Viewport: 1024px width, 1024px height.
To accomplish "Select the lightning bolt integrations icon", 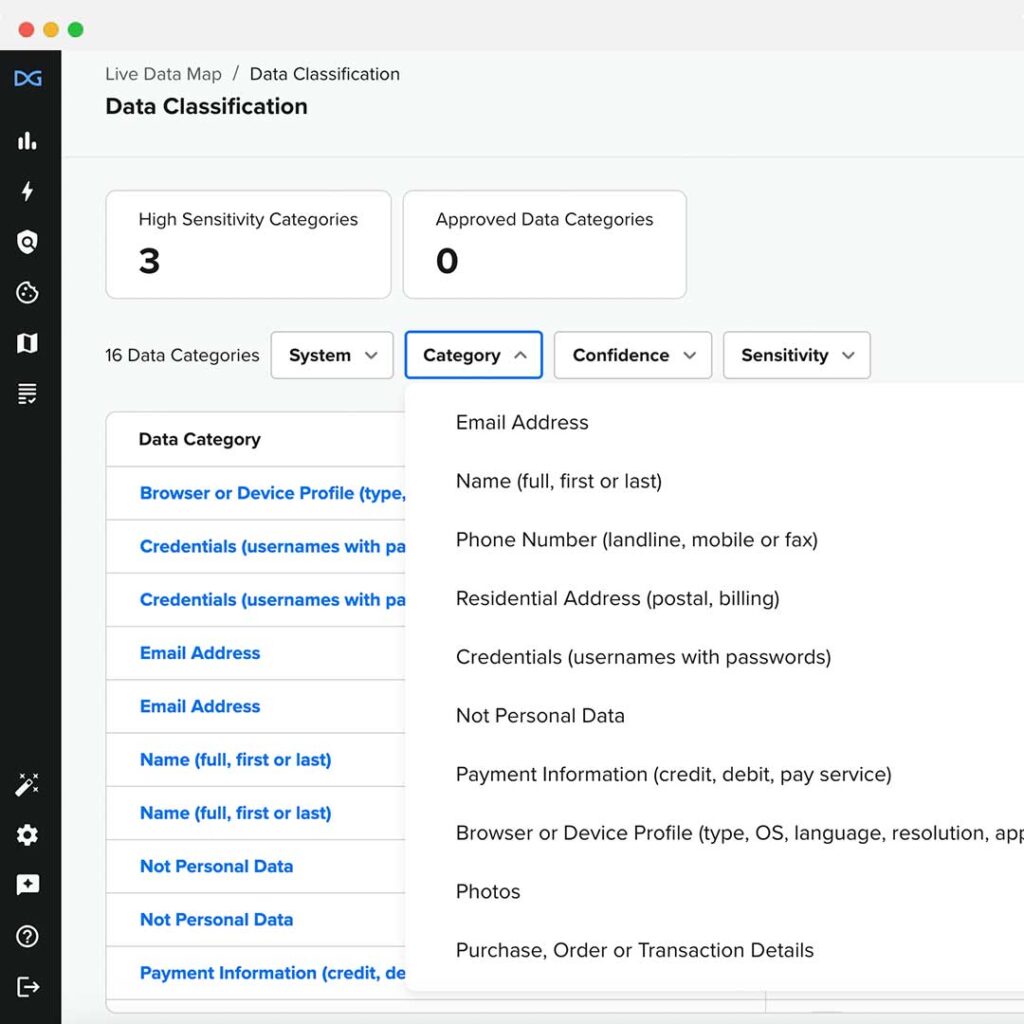I will tap(28, 192).
